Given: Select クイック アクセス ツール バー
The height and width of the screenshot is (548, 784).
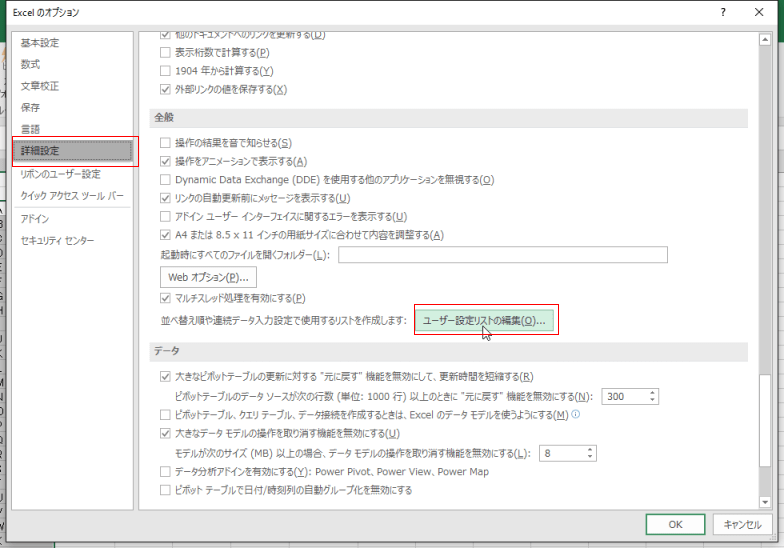Looking at the screenshot, I should pyautogui.click(x=73, y=196).
